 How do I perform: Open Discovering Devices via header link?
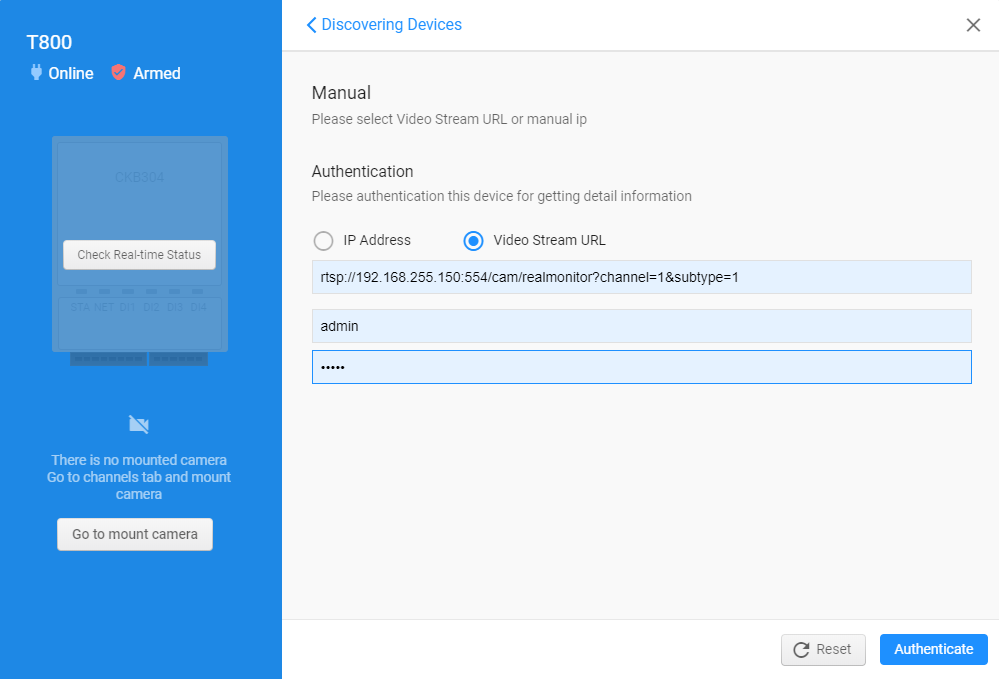(390, 24)
